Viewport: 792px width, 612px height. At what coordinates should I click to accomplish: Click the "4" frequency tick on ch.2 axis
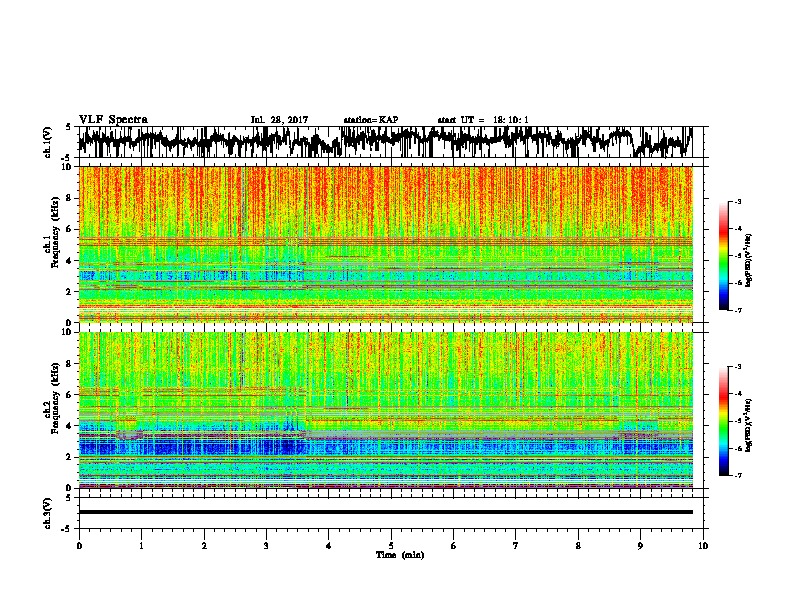(x=70, y=426)
